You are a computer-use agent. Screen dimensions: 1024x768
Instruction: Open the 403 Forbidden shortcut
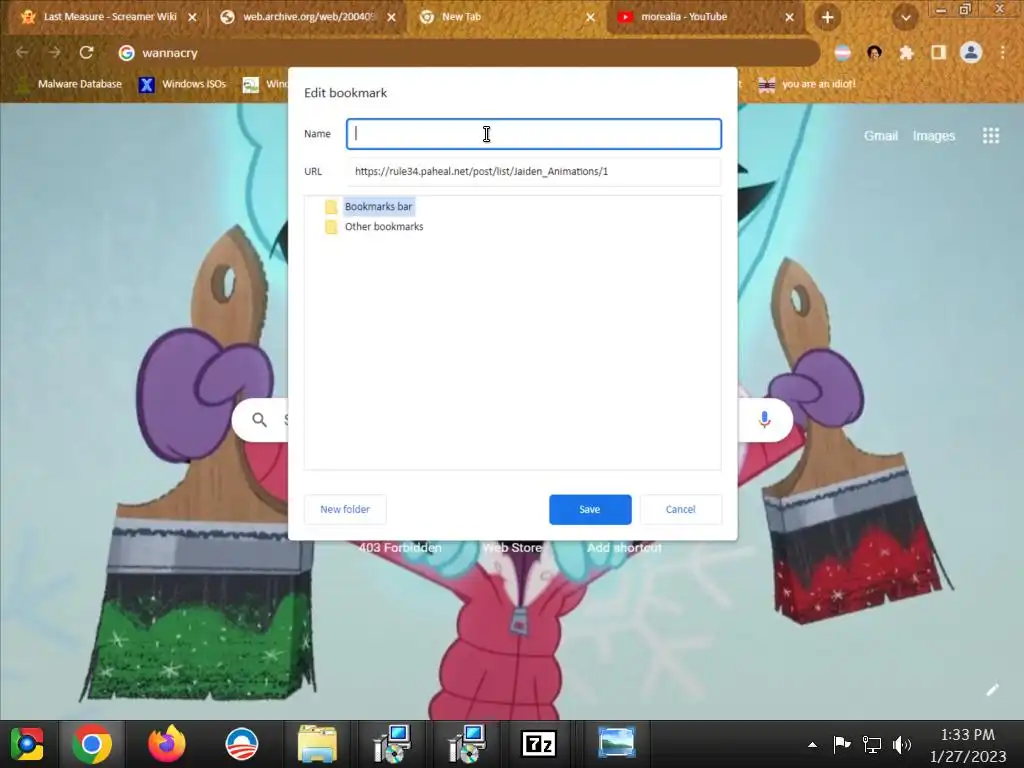pyautogui.click(x=400, y=548)
